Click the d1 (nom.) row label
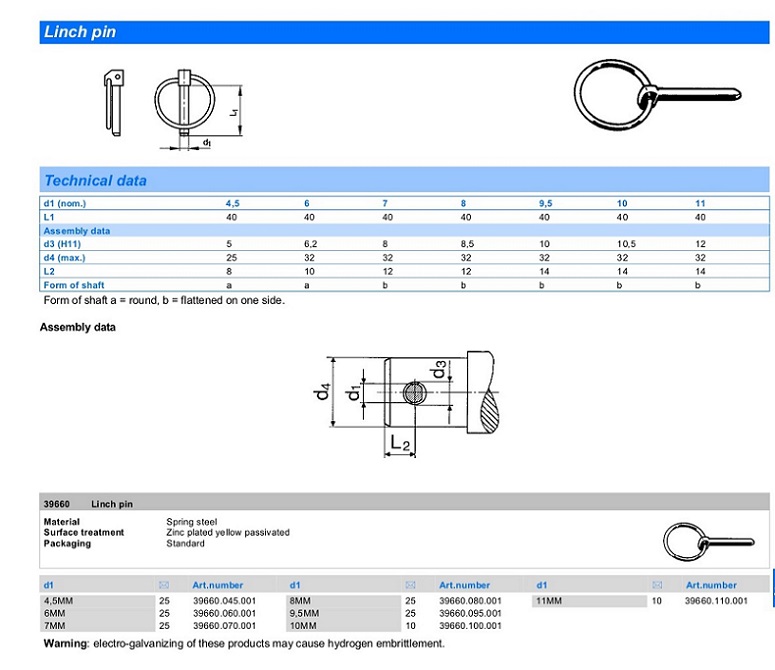Screen dimensions: 775x670 point(66,203)
